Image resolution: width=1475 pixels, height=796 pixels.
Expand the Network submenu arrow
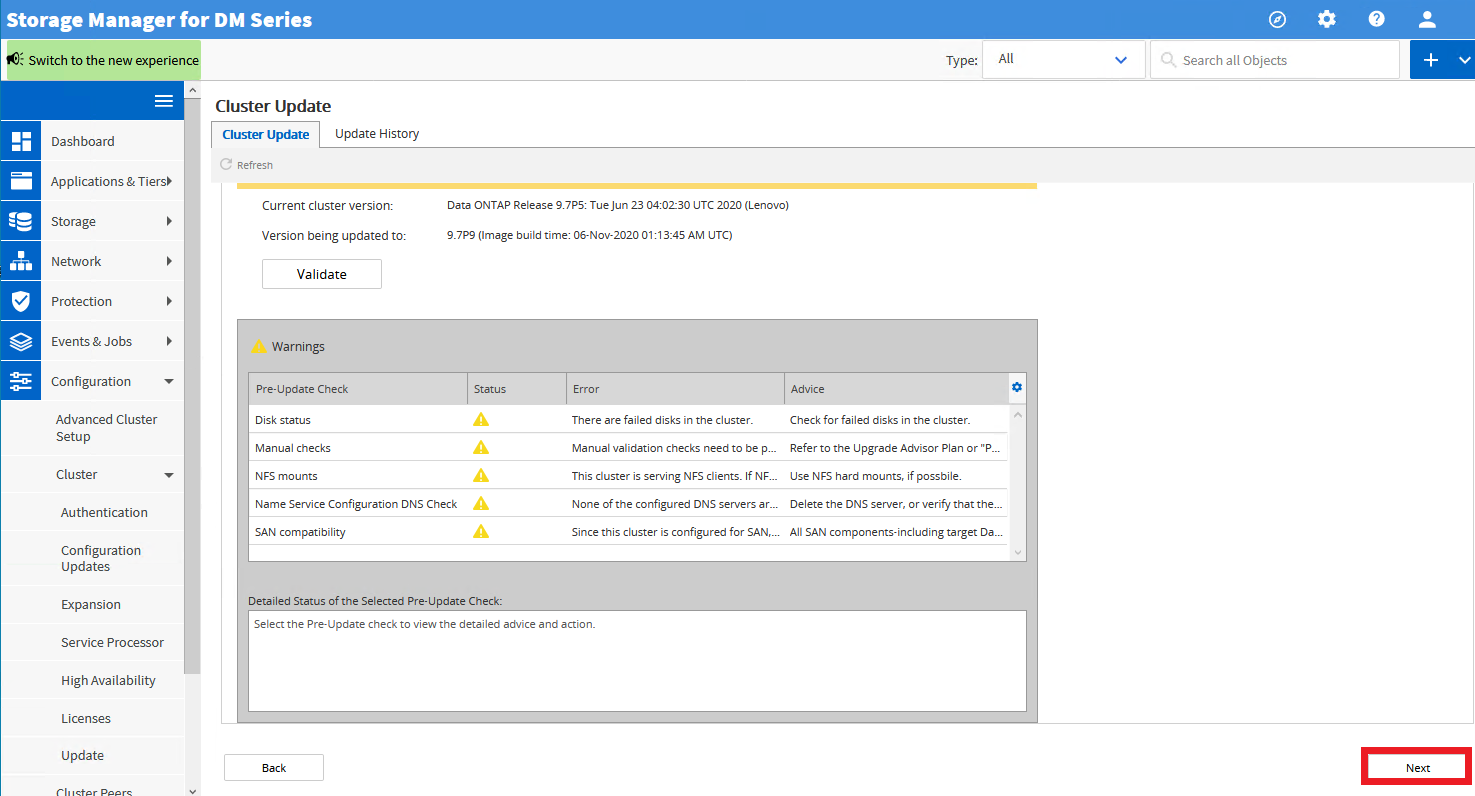click(169, 261)
